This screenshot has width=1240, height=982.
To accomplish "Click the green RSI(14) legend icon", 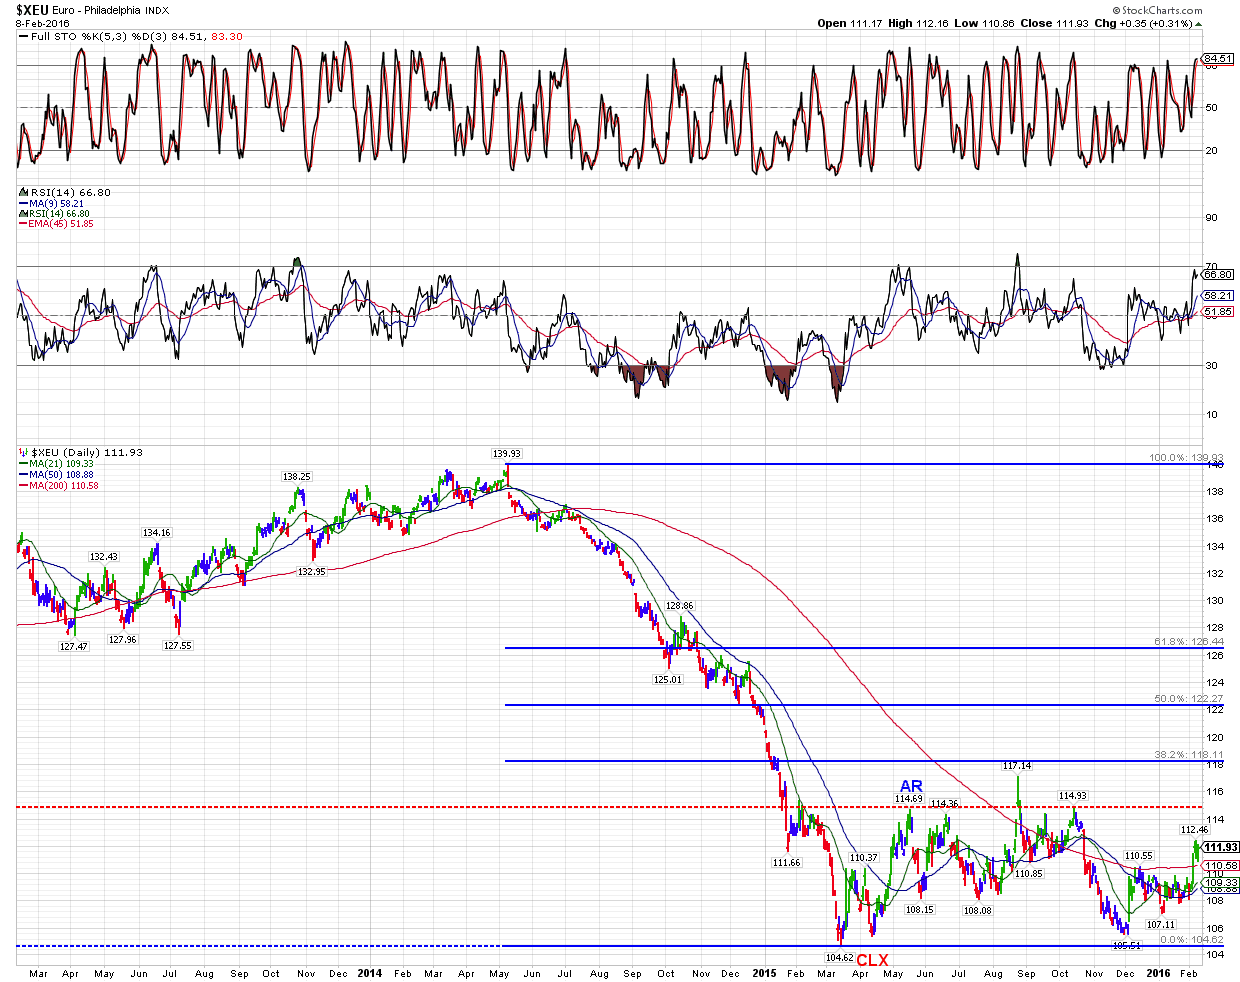I will coord(23,214).
